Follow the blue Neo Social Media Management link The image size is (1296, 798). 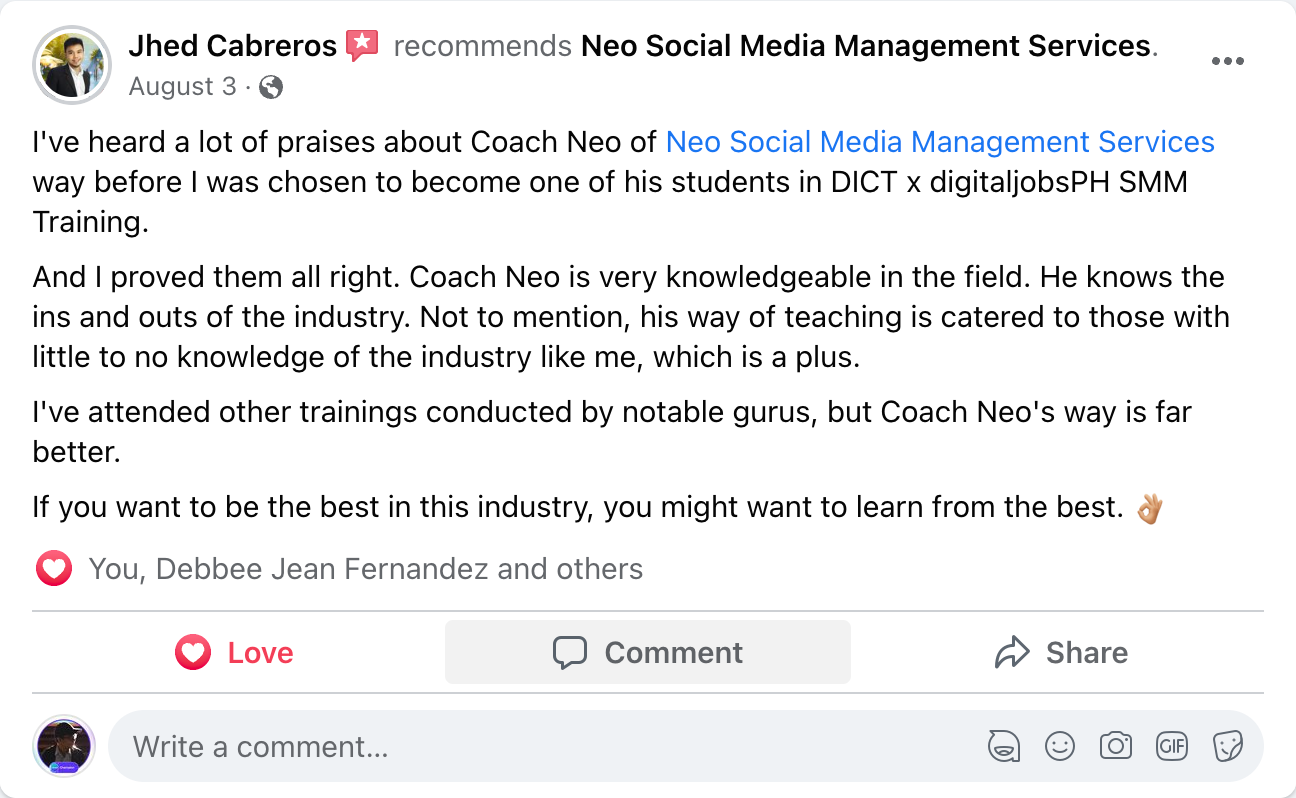[939, 142]
